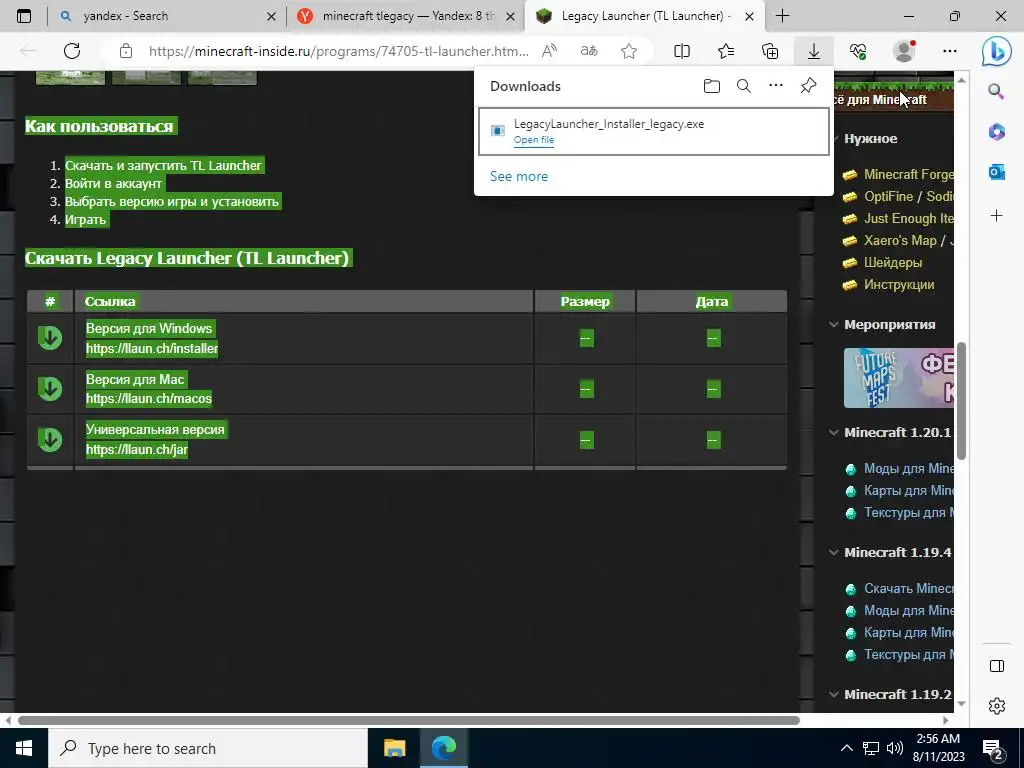Viewport: 1024px width, 768px height.
Task: Open Browser essentials heart icon
Action: pyautogui.click(x=858, y=51)
